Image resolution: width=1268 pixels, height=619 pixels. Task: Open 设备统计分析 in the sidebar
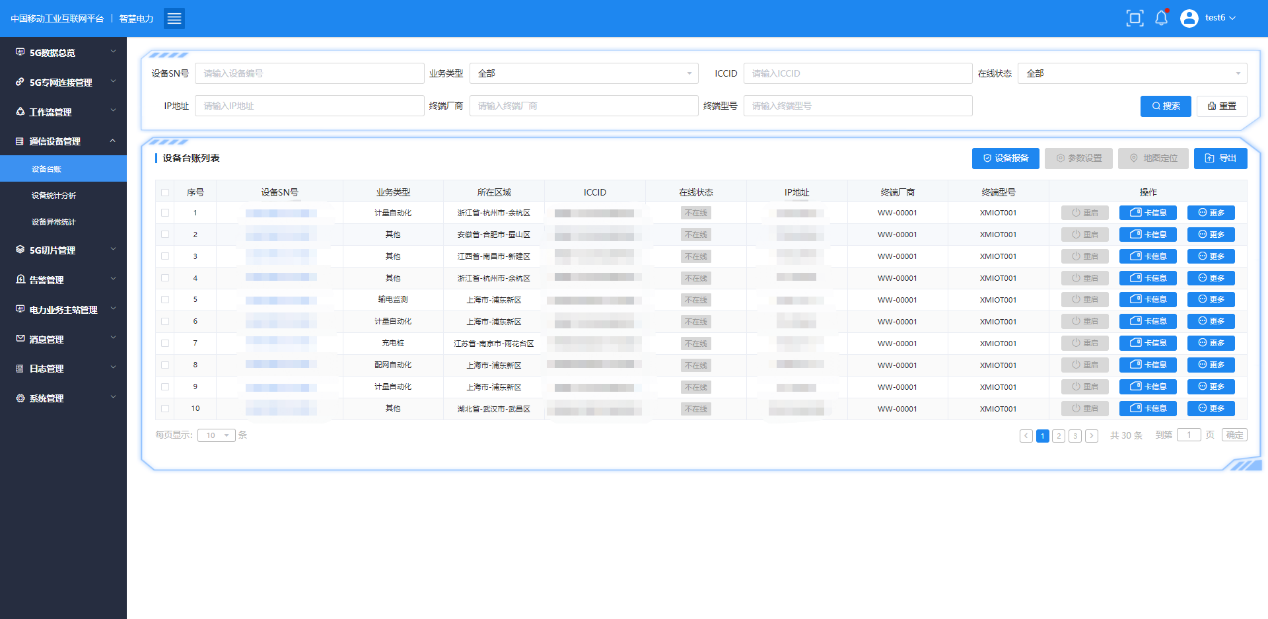point(53,195)
